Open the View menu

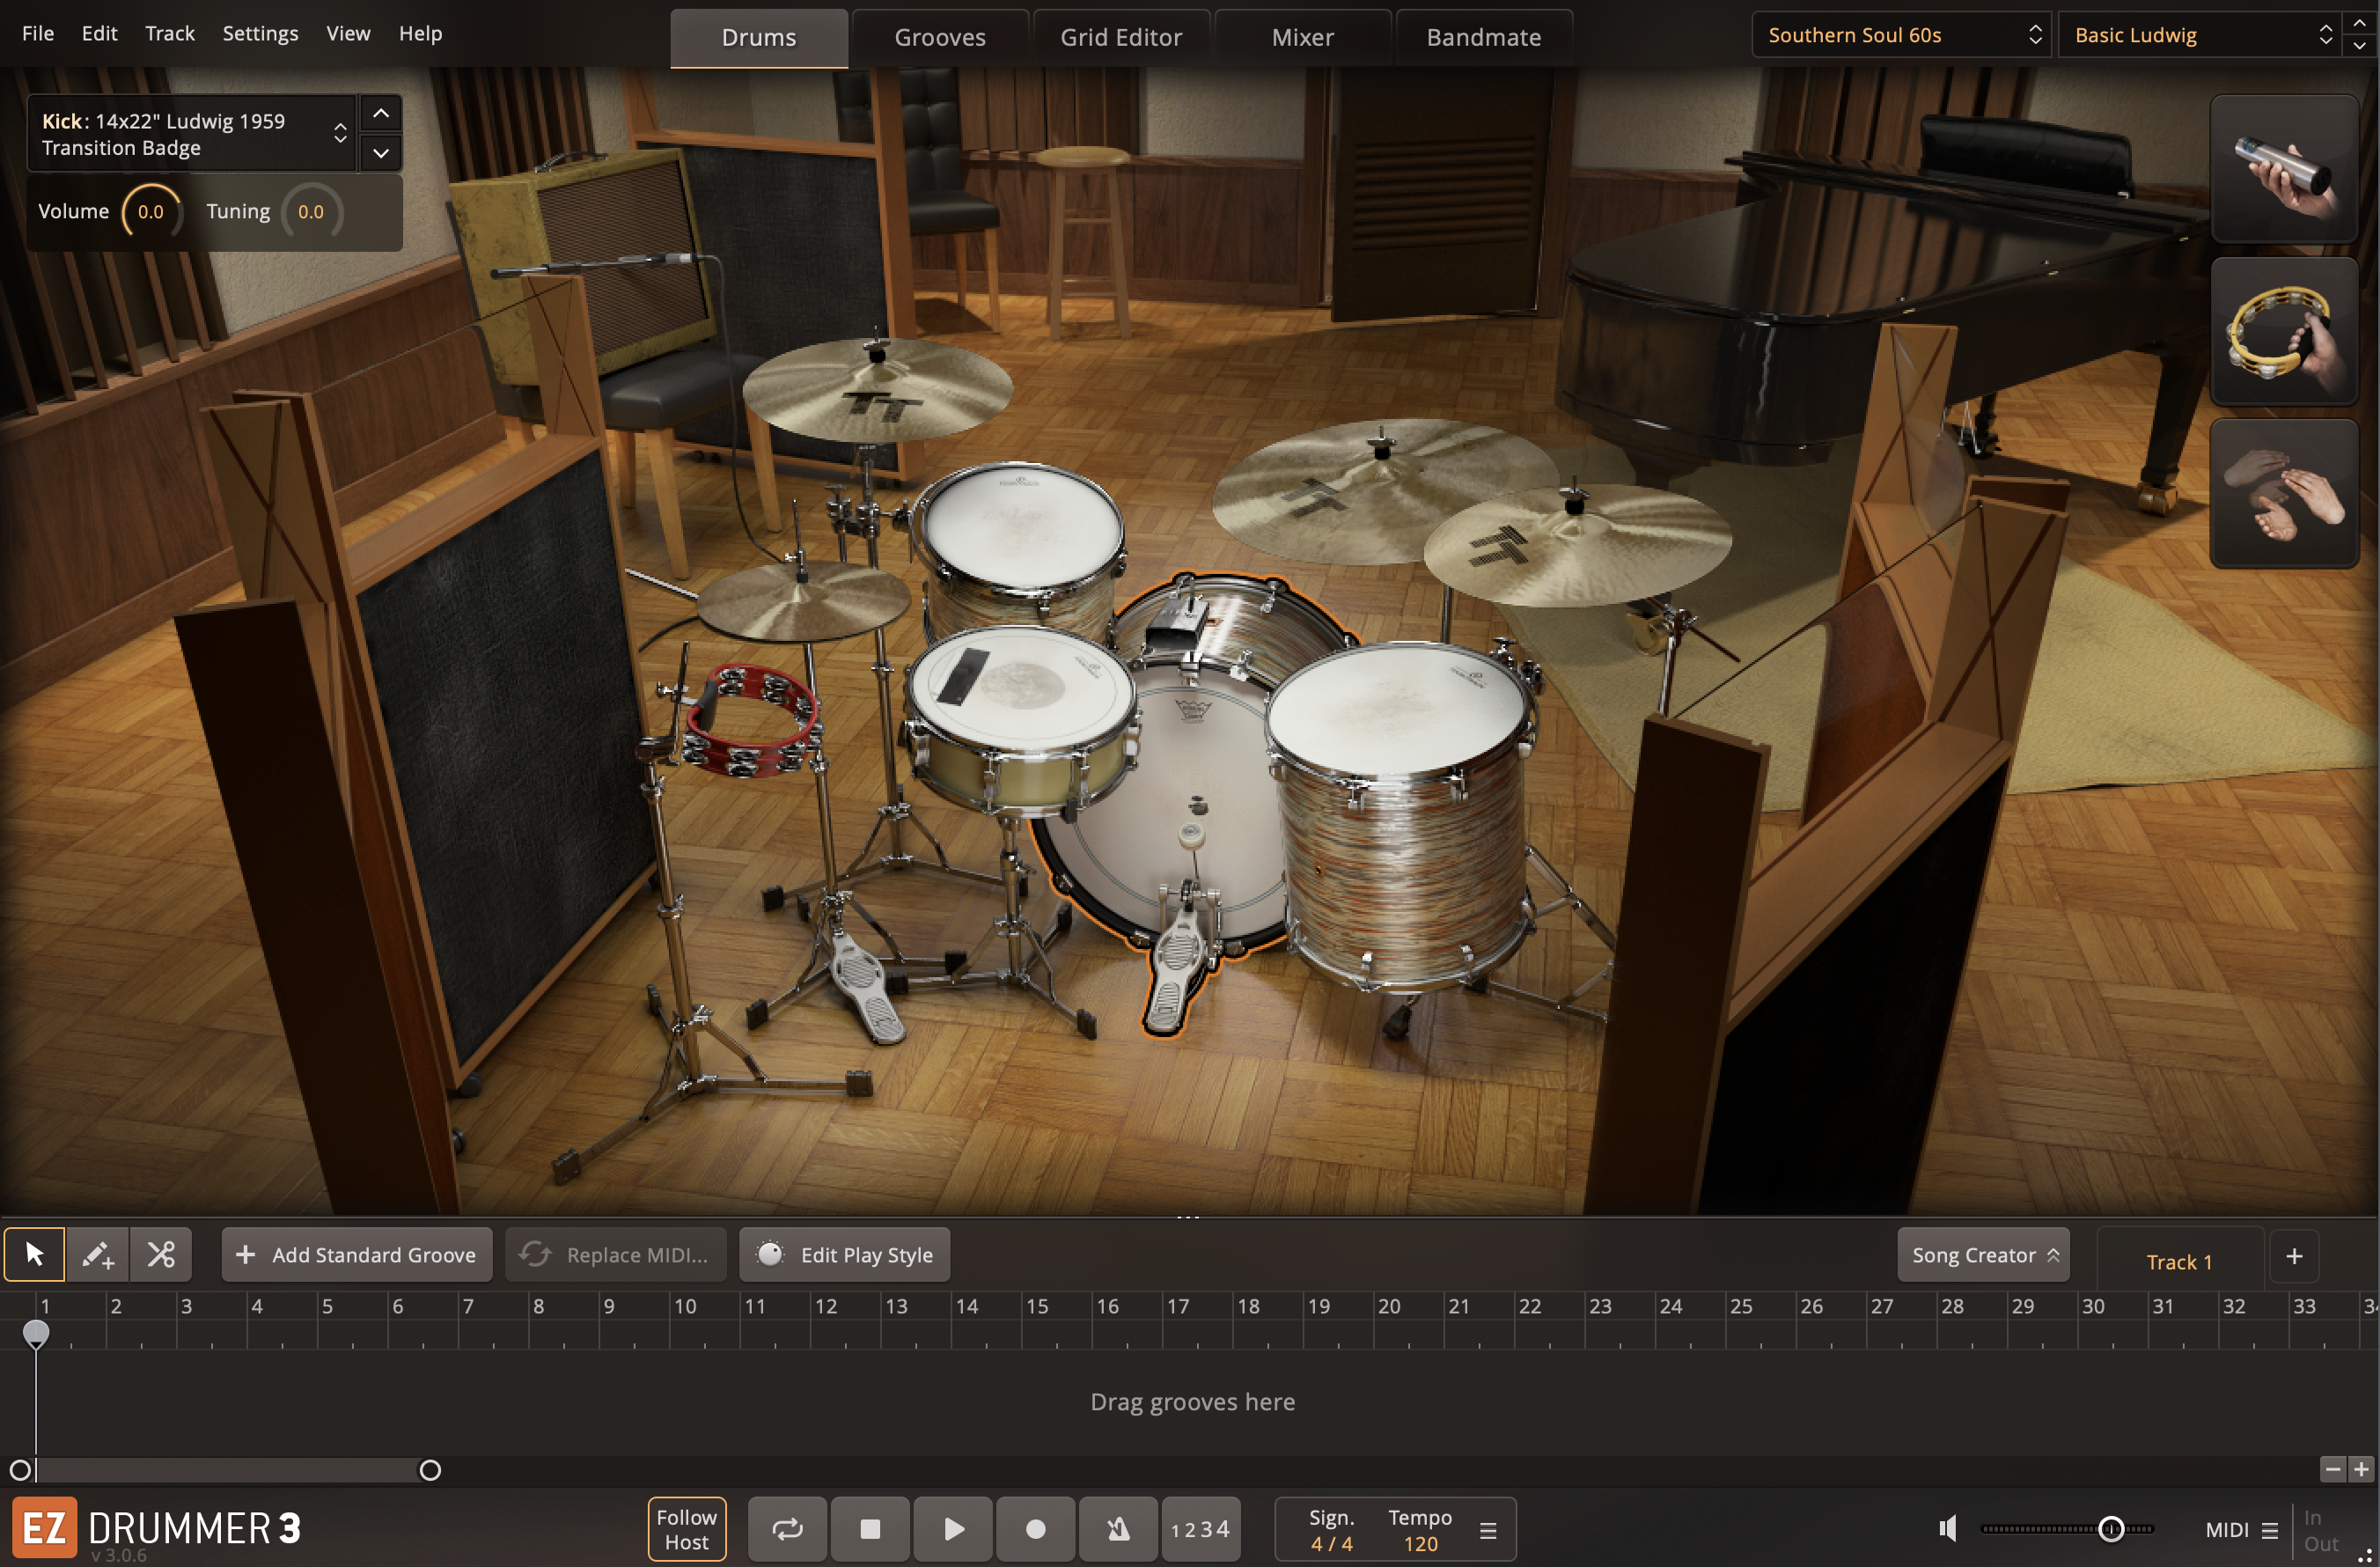[348, 33]
